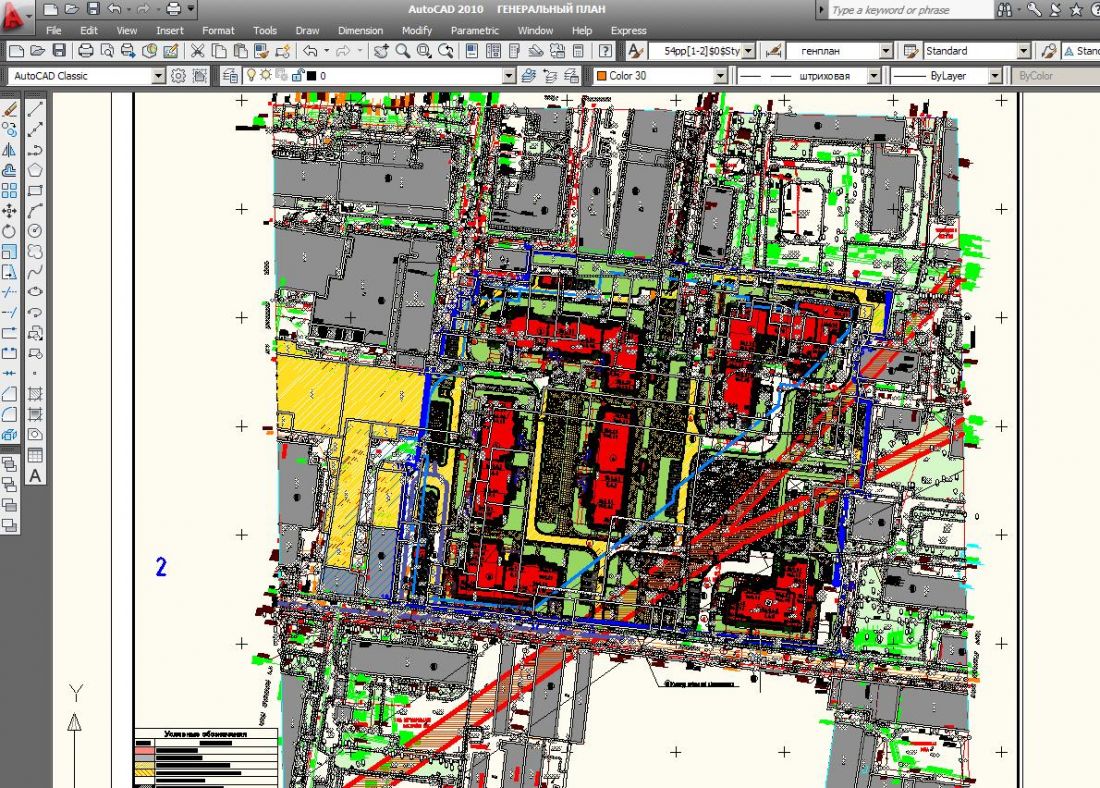Expand the layer control dropdown arrow
The width and height of the screenshot is (1100, 788).
pos(509,76)
